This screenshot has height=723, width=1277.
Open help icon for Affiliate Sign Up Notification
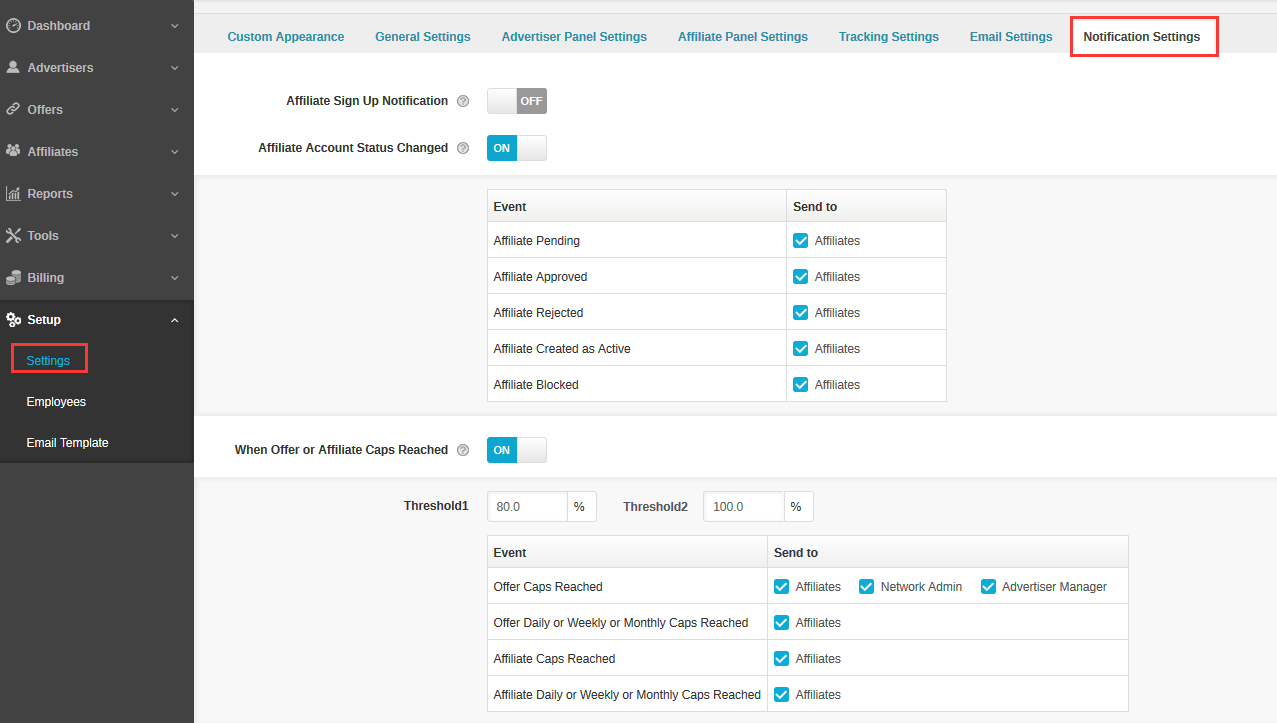coord(463,101)
